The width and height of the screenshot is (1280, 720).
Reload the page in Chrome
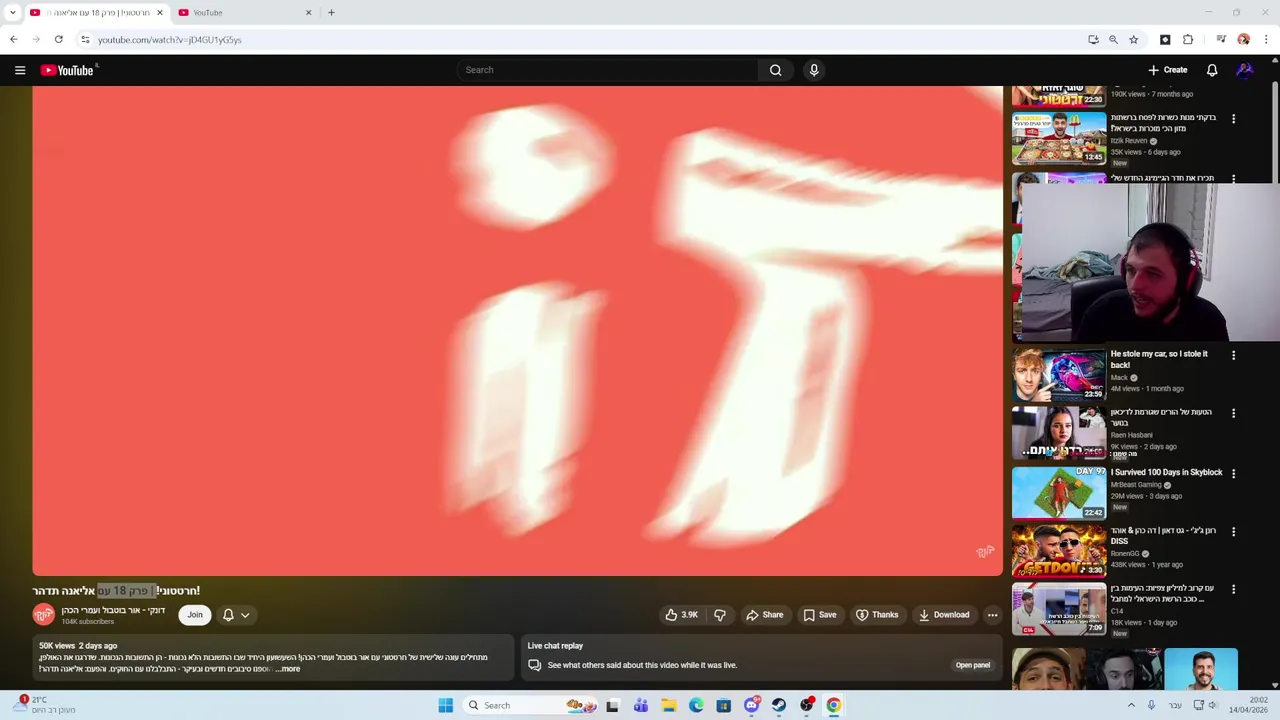[59, 40]
